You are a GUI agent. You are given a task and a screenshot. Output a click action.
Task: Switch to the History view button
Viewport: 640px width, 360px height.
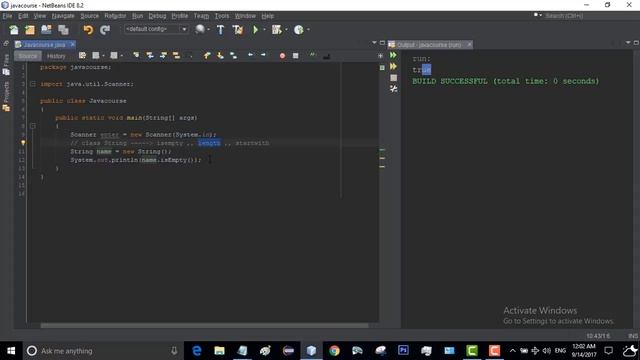tap(56, 56)
